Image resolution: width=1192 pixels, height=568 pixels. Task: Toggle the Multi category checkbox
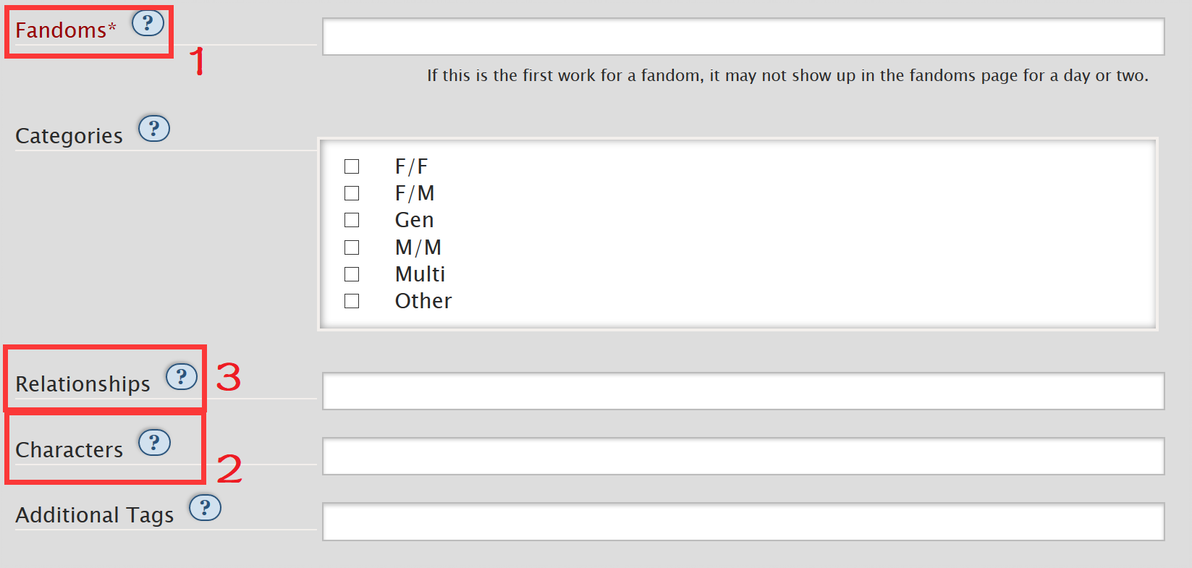pos(352,274)
